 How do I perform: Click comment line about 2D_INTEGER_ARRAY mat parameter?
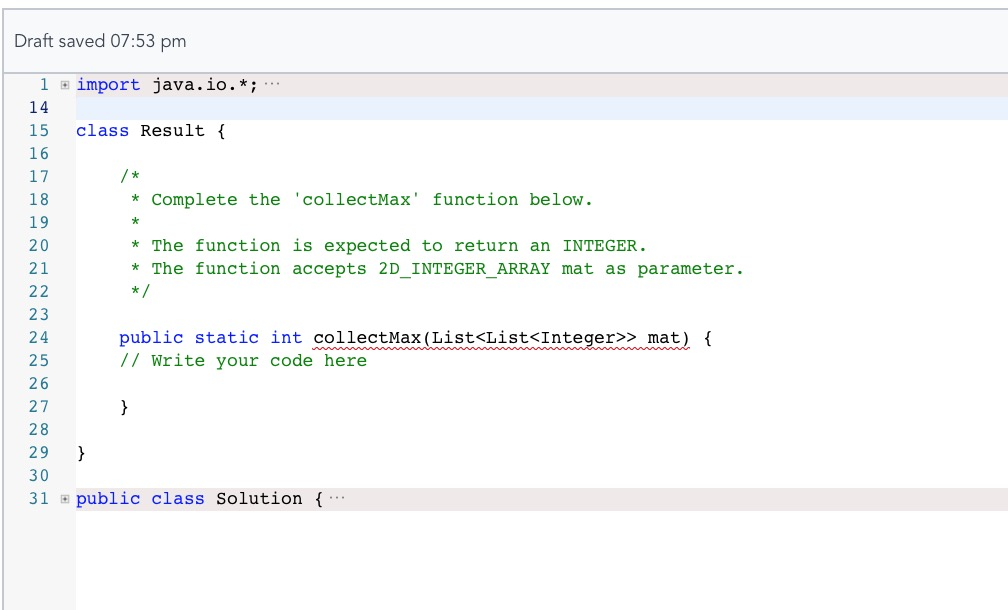pos(447,269)
